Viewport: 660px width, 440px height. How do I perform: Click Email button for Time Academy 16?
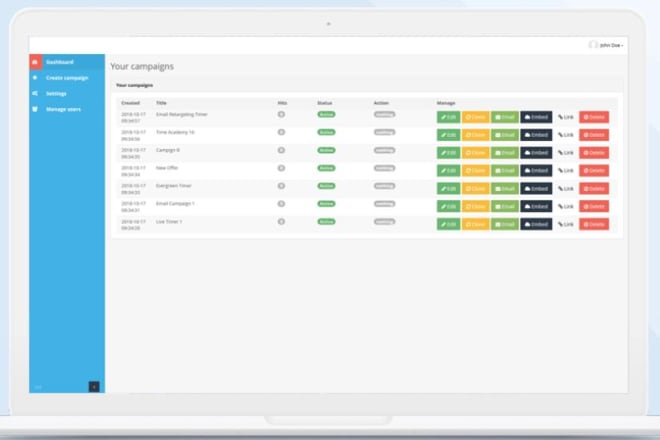tap(505, 135)
